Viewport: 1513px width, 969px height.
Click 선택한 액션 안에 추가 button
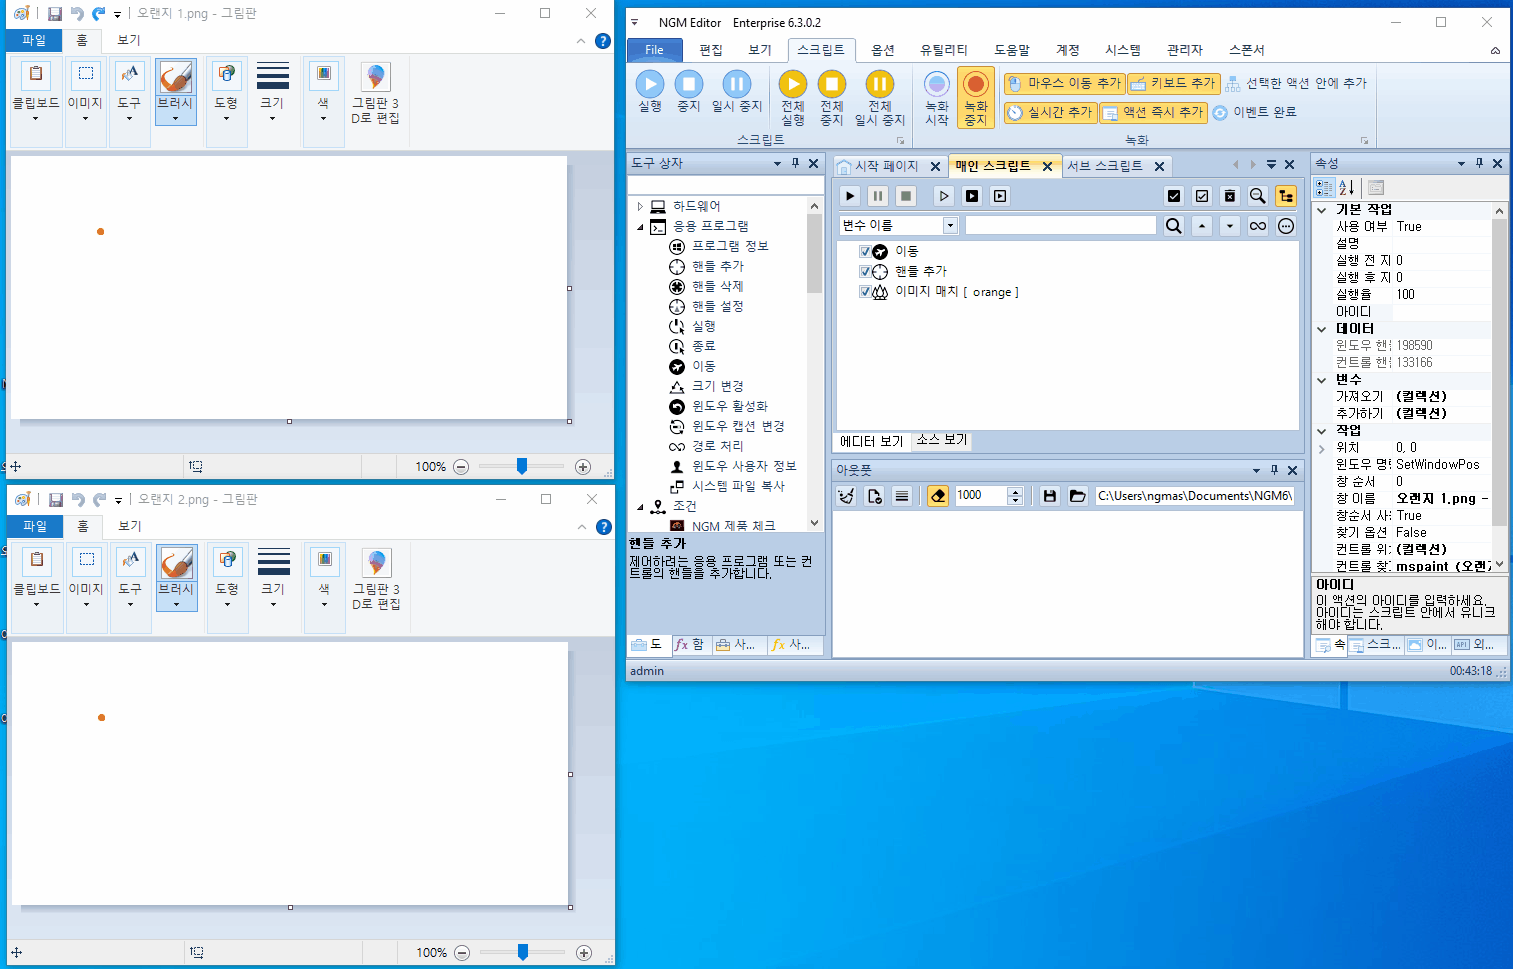[1296, 83]
